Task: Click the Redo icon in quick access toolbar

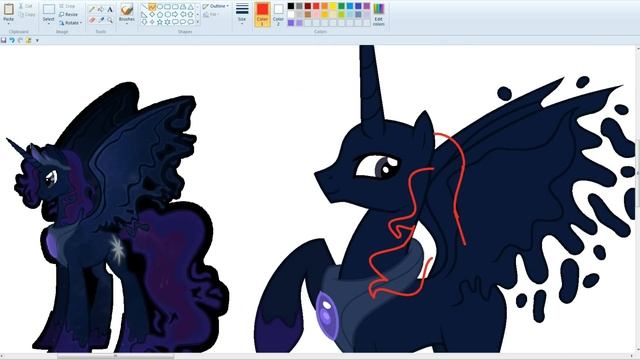Action: tap(20, 40)
